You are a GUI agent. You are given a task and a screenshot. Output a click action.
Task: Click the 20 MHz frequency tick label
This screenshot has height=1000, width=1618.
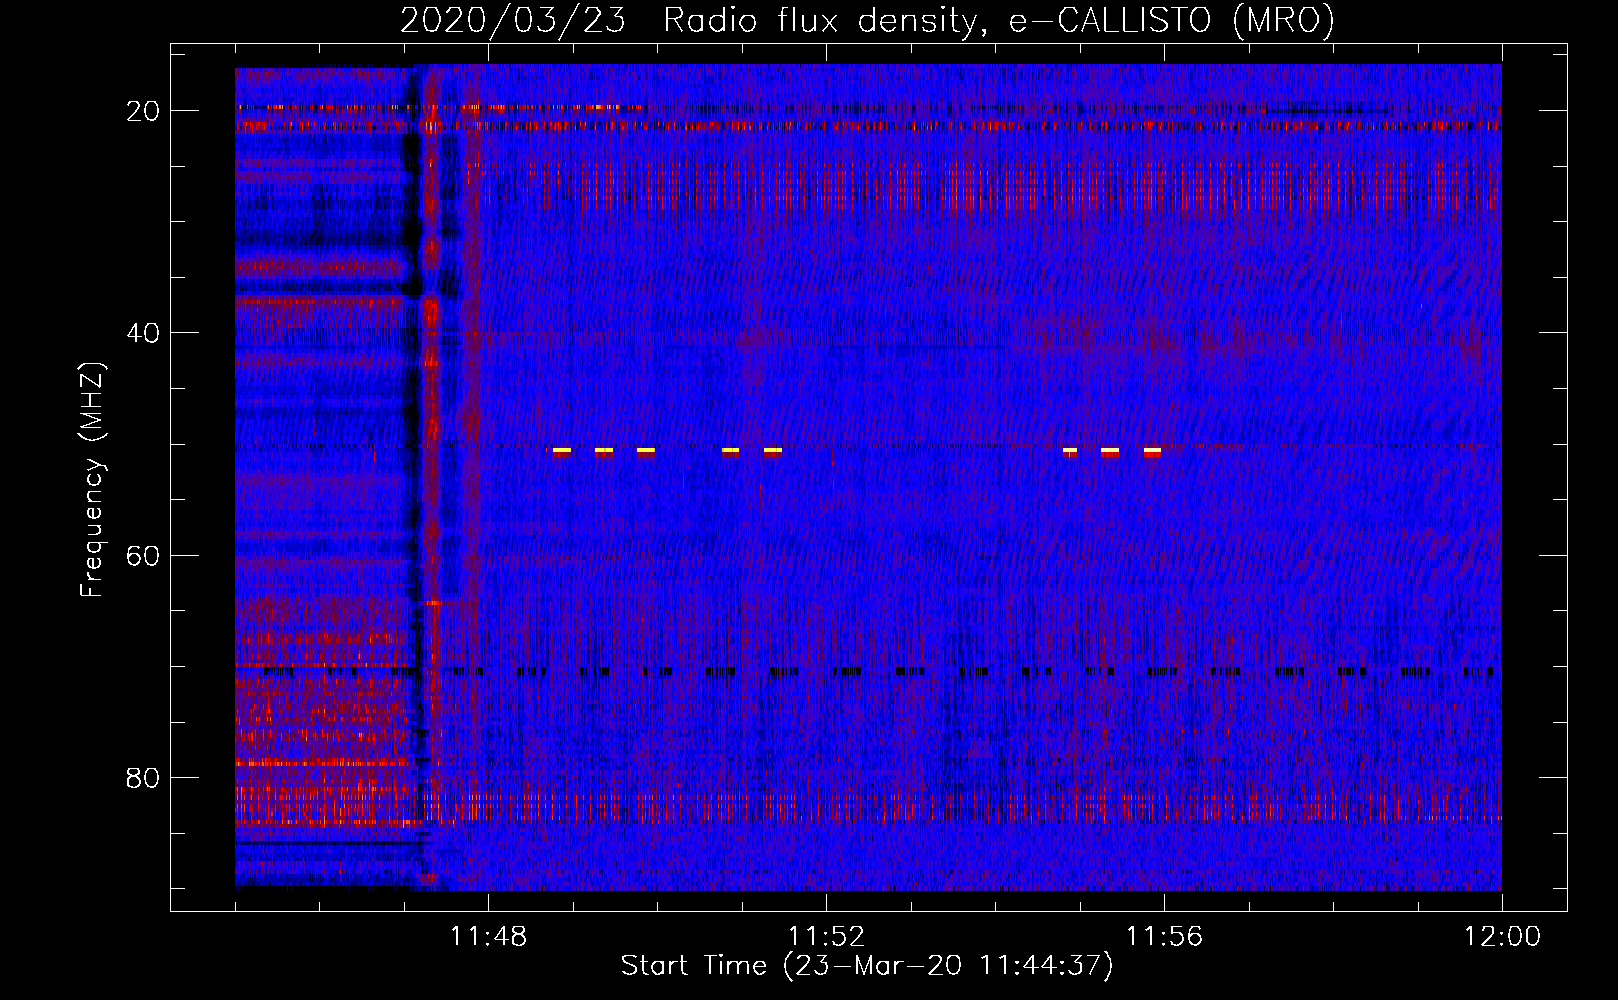[x=144, y=111]
